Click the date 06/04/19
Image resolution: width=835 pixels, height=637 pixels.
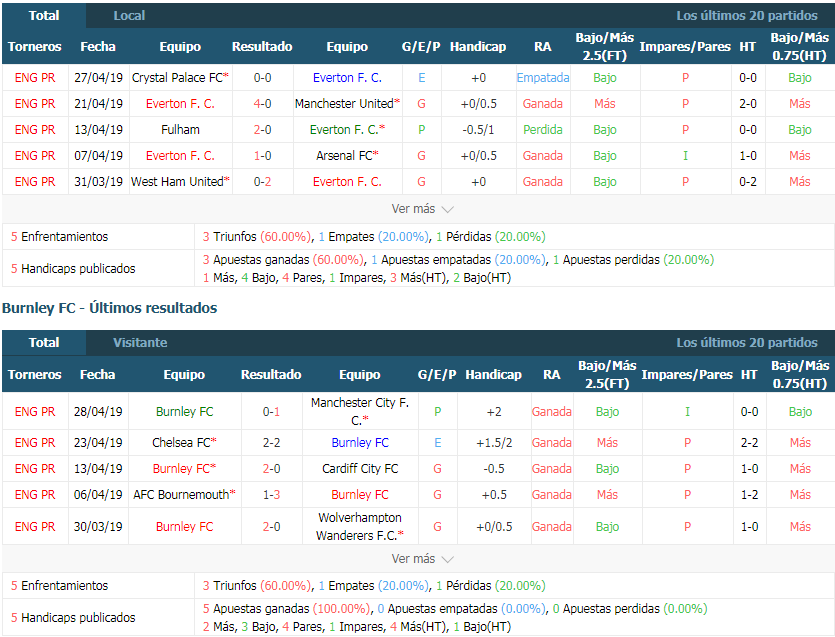[98, 495]
